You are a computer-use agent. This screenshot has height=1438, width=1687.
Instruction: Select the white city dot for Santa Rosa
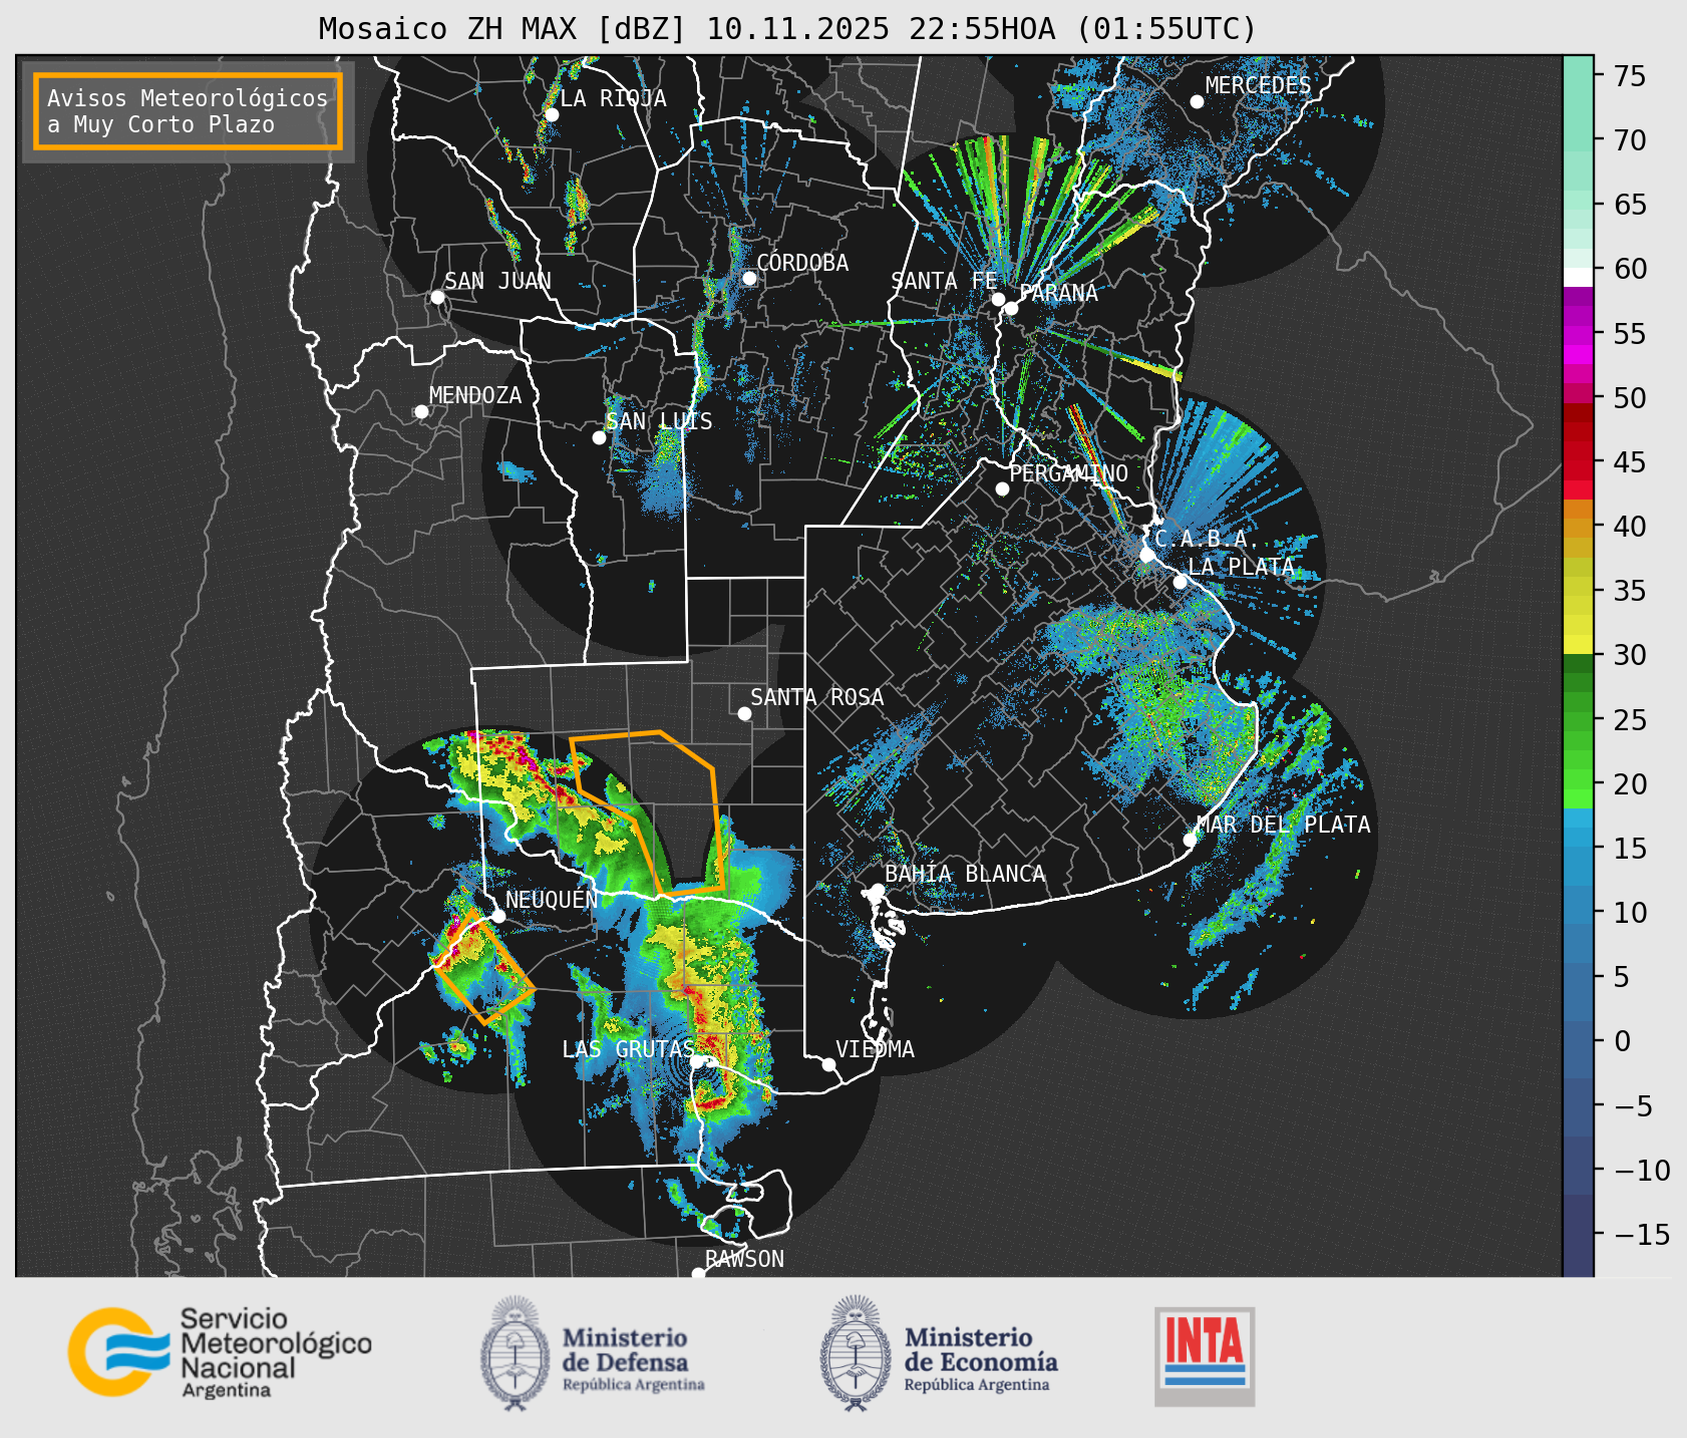(x=744, y=713)
